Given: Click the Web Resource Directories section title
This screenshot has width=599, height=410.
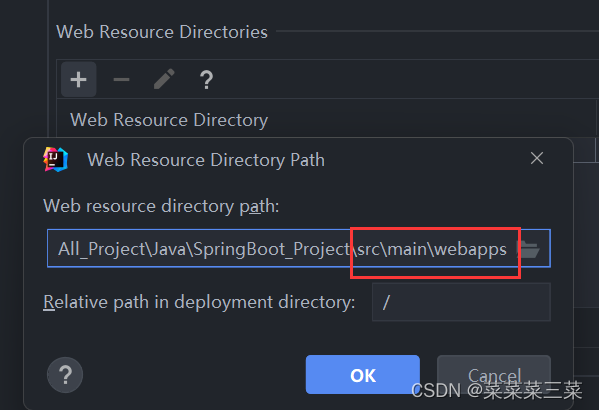Looking at the screenshot, I should click(x=162, y=32).
